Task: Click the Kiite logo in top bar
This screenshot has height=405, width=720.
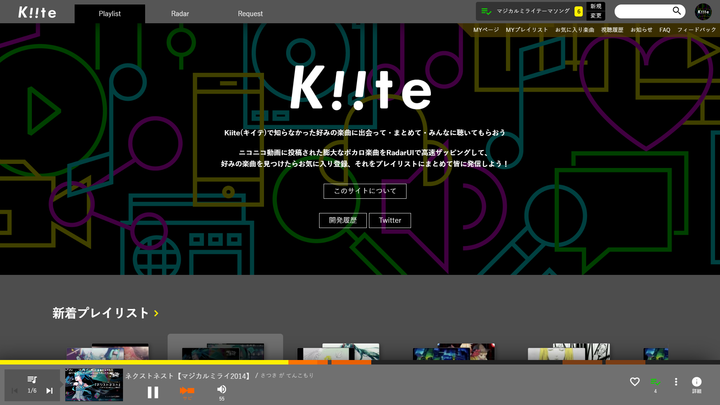Action: pos(35,13)
